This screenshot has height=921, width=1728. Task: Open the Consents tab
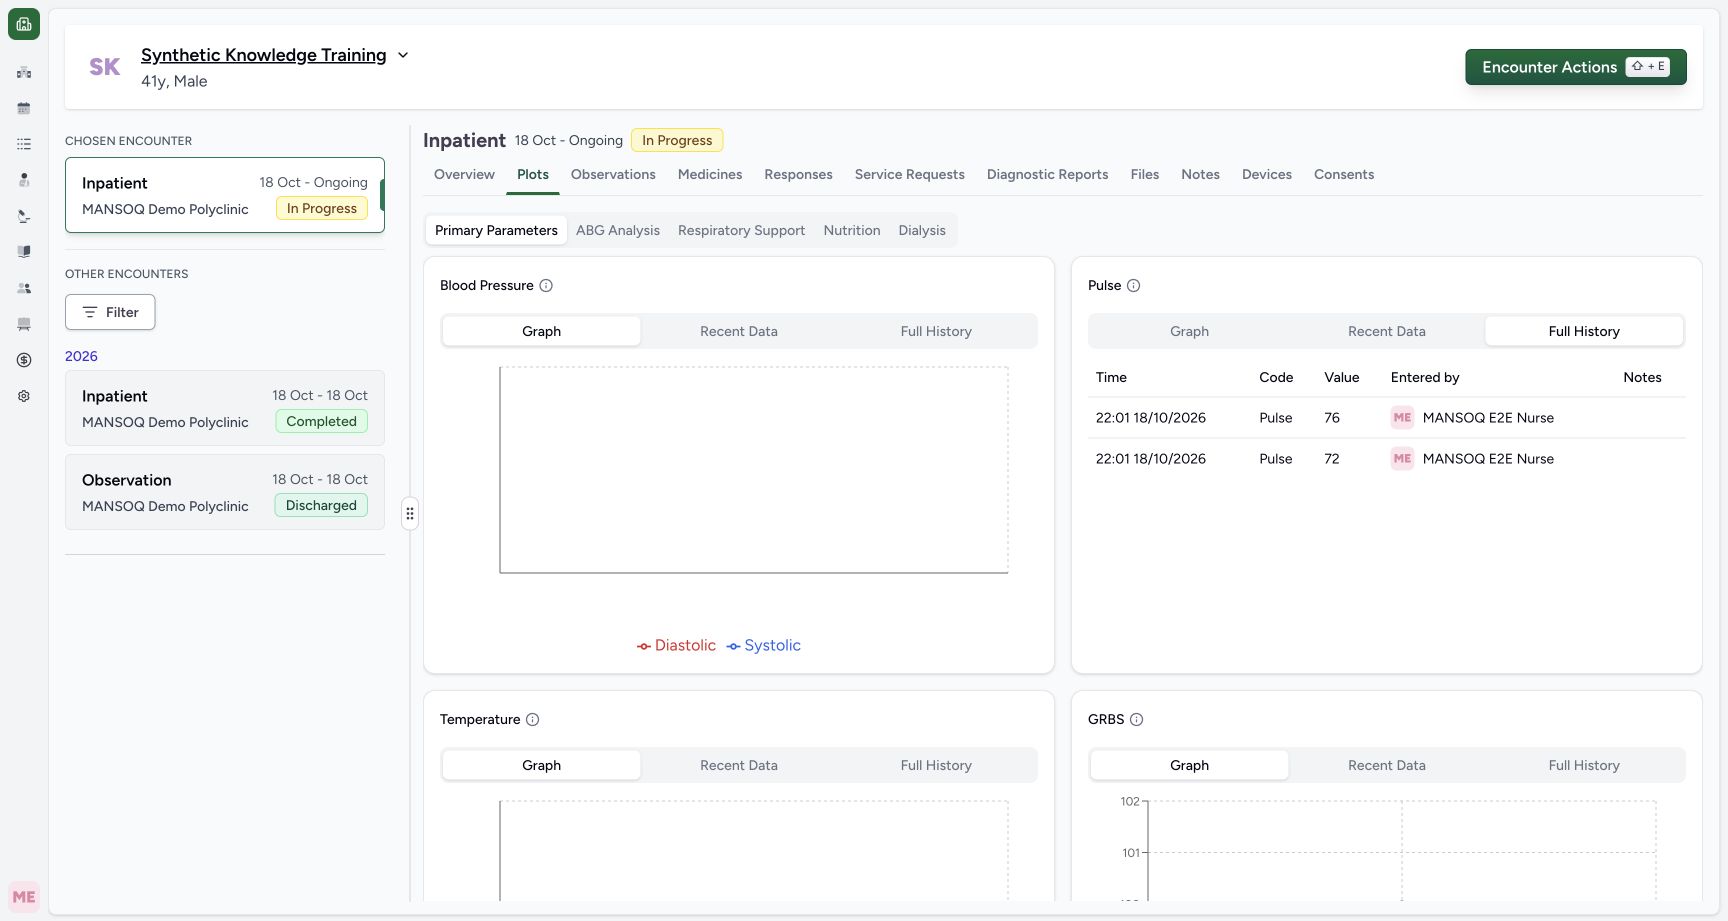click(x=1344, y=174)
